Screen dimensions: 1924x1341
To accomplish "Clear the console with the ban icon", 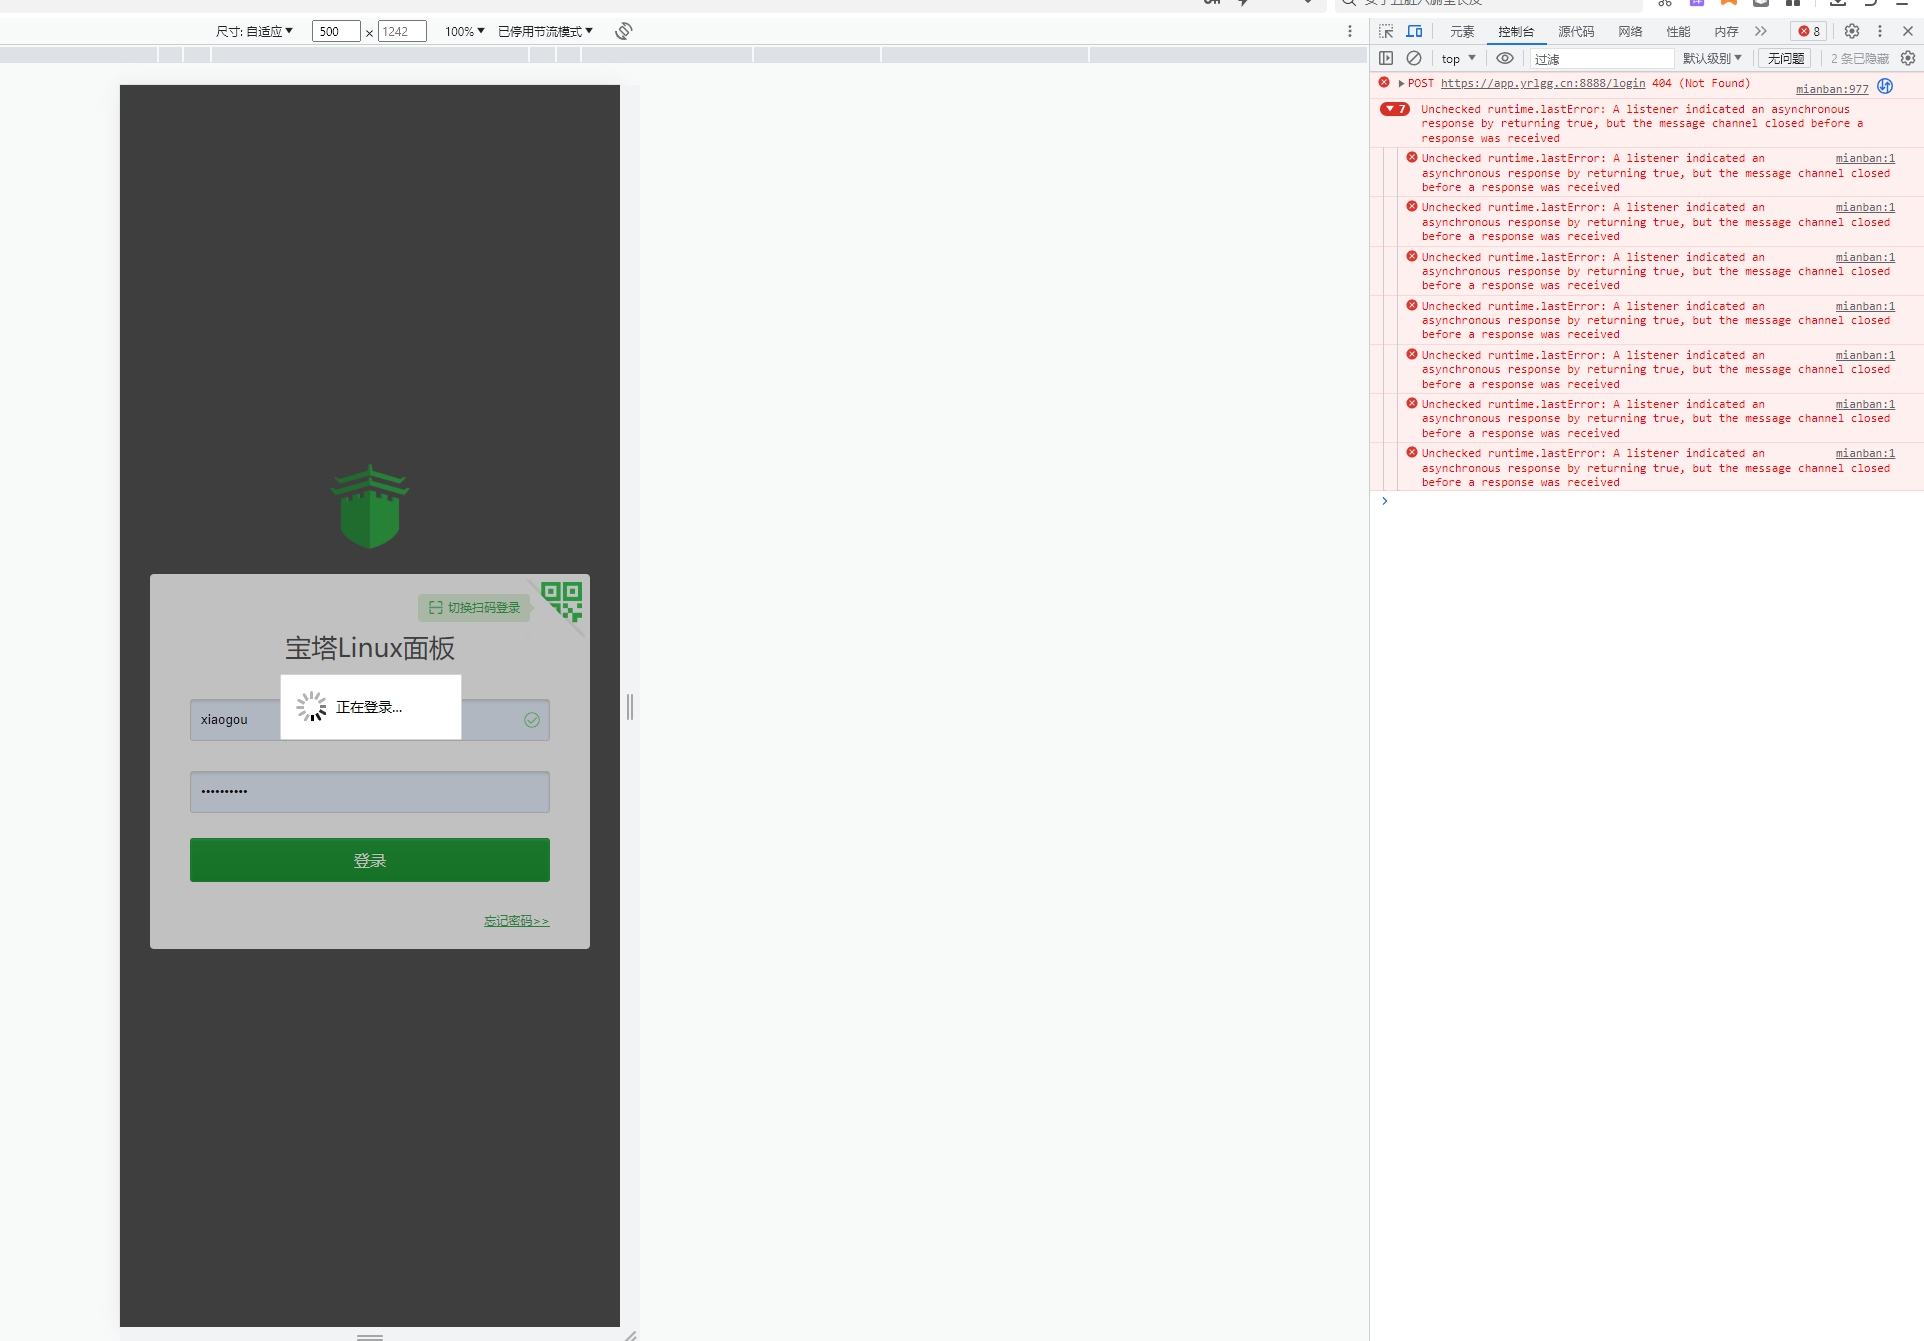I will coord(1414,58).
